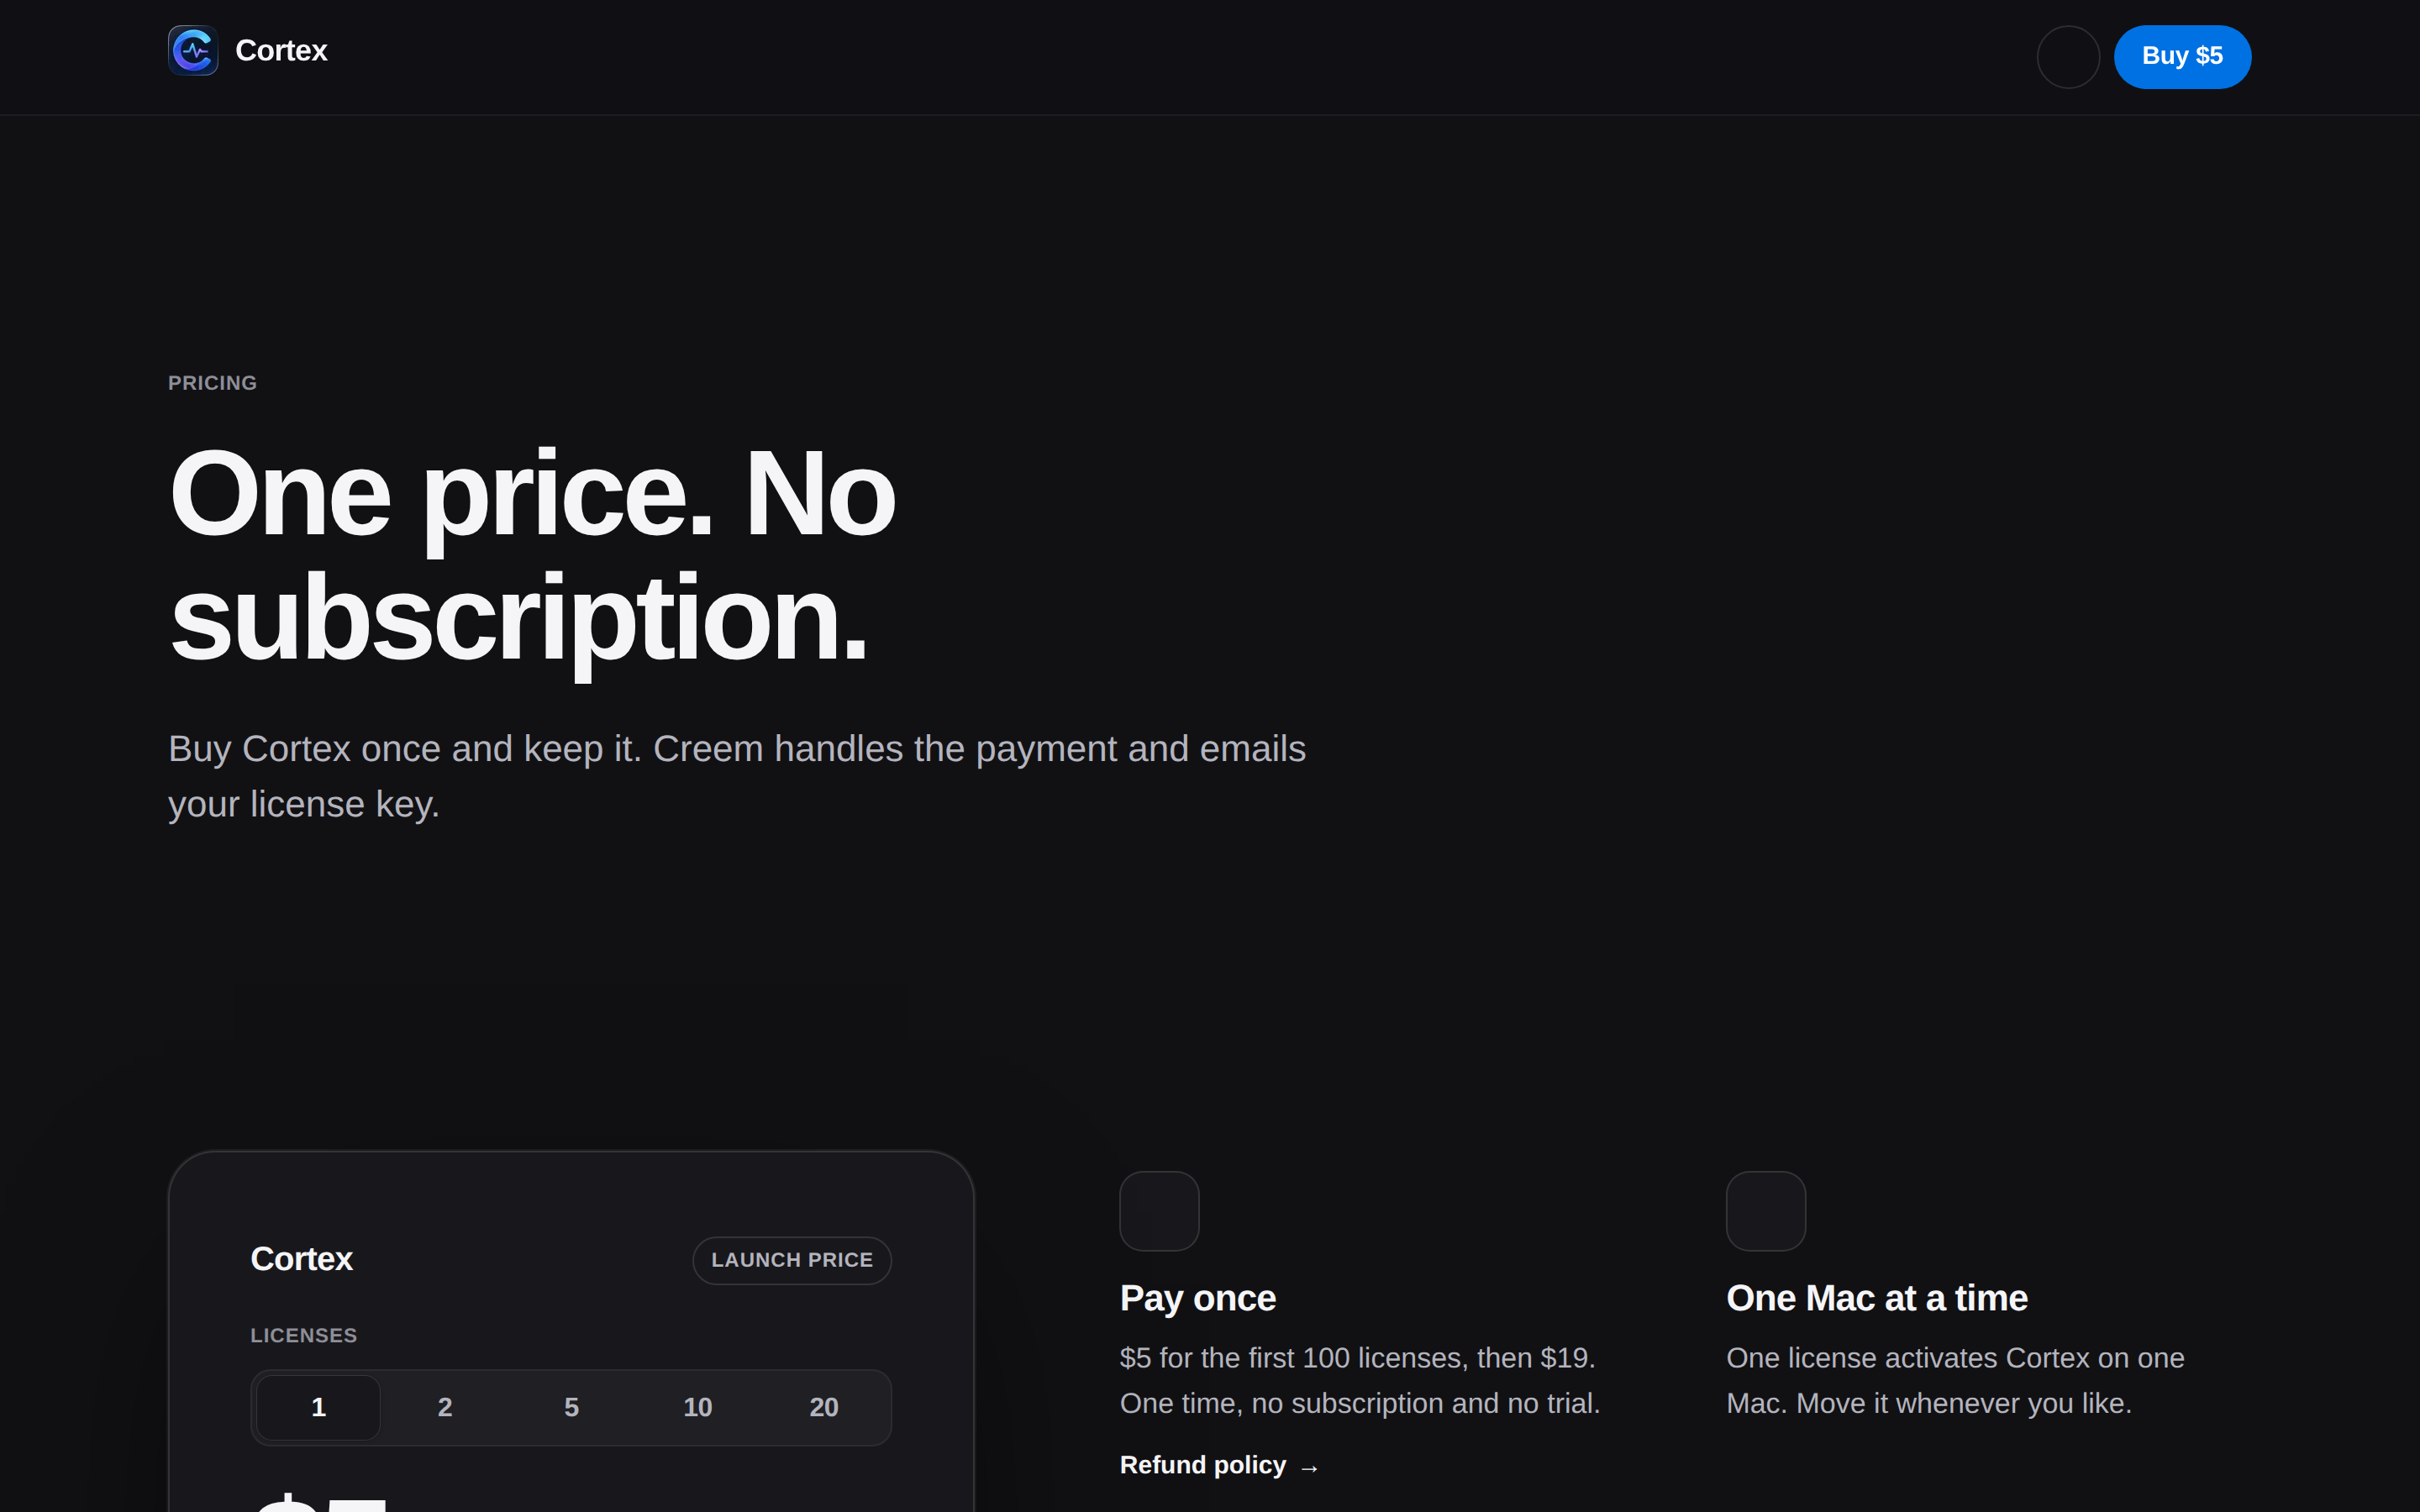Image resolution: width=2420 pixels, height=1512 pixels.
Task: Click the LICENSES label
Action: point(303,1335)
